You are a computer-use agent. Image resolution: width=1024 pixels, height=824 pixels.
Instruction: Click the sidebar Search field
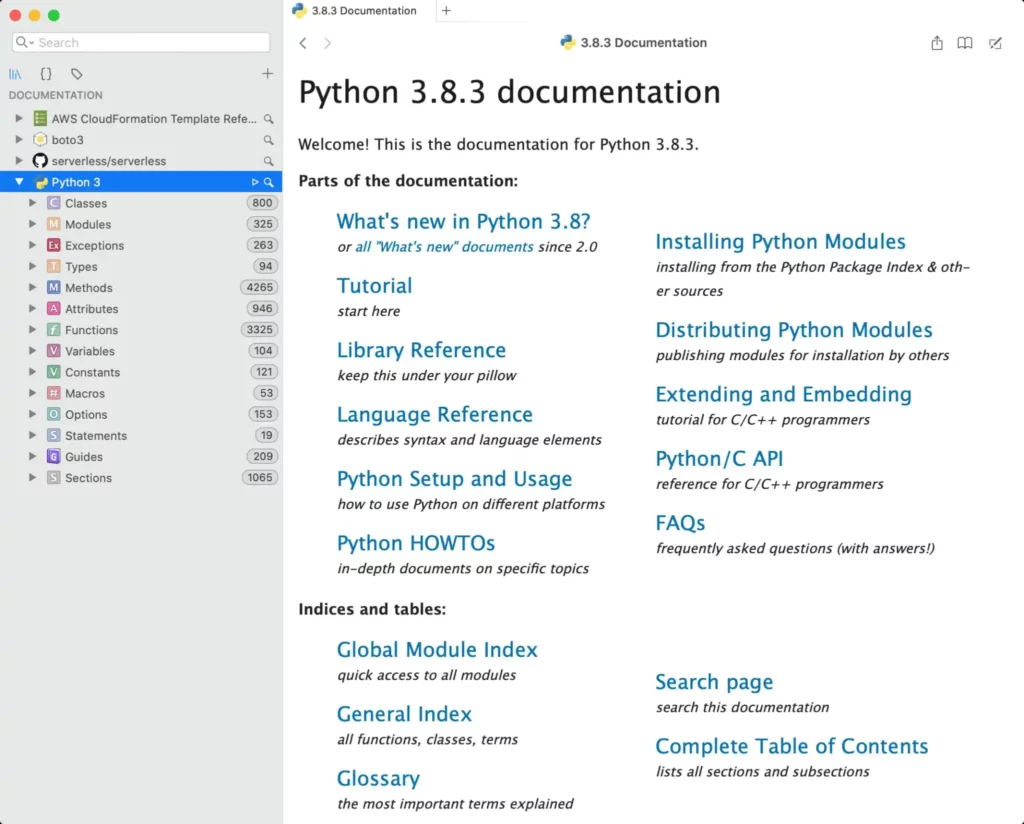150,42
